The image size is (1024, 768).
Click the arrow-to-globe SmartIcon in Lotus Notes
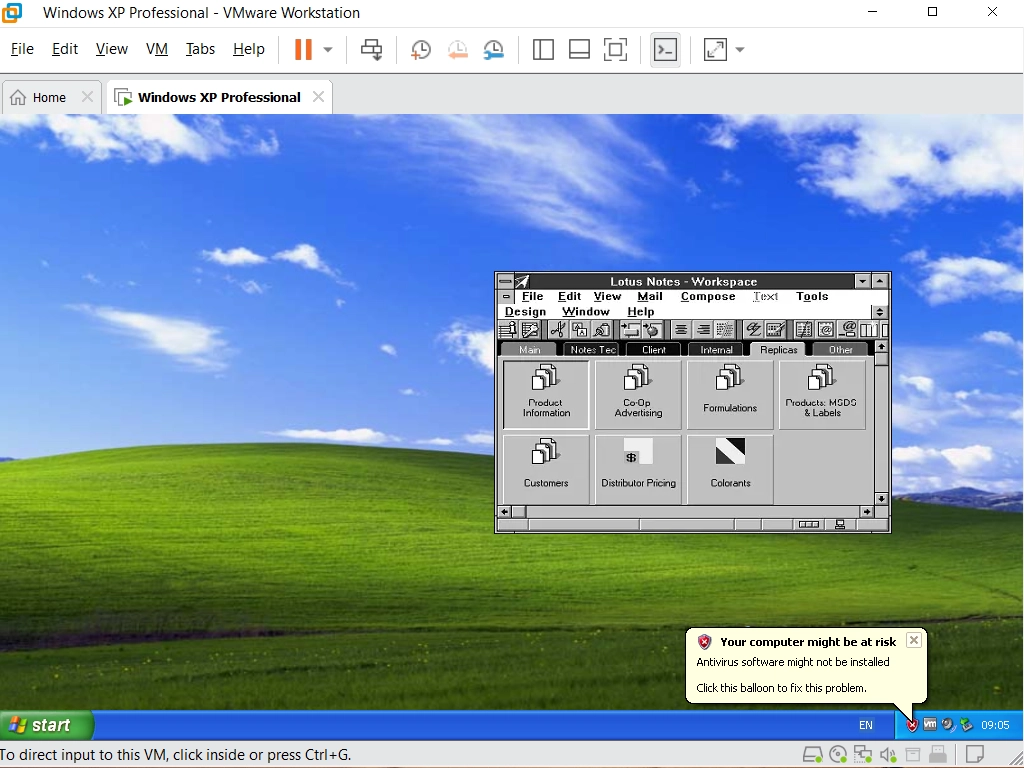pyautogui.click(x=651, y=330)
